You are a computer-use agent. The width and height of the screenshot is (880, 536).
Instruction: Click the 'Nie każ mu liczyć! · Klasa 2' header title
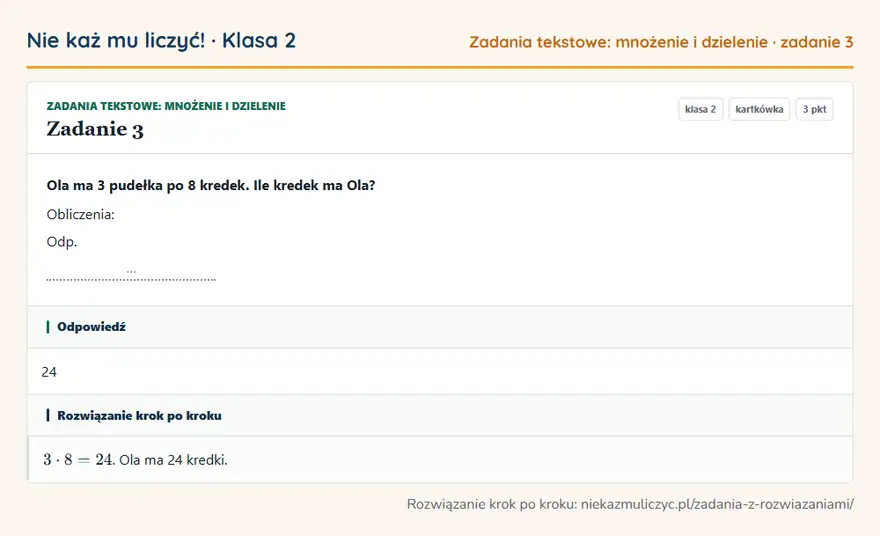click(161, 40)
